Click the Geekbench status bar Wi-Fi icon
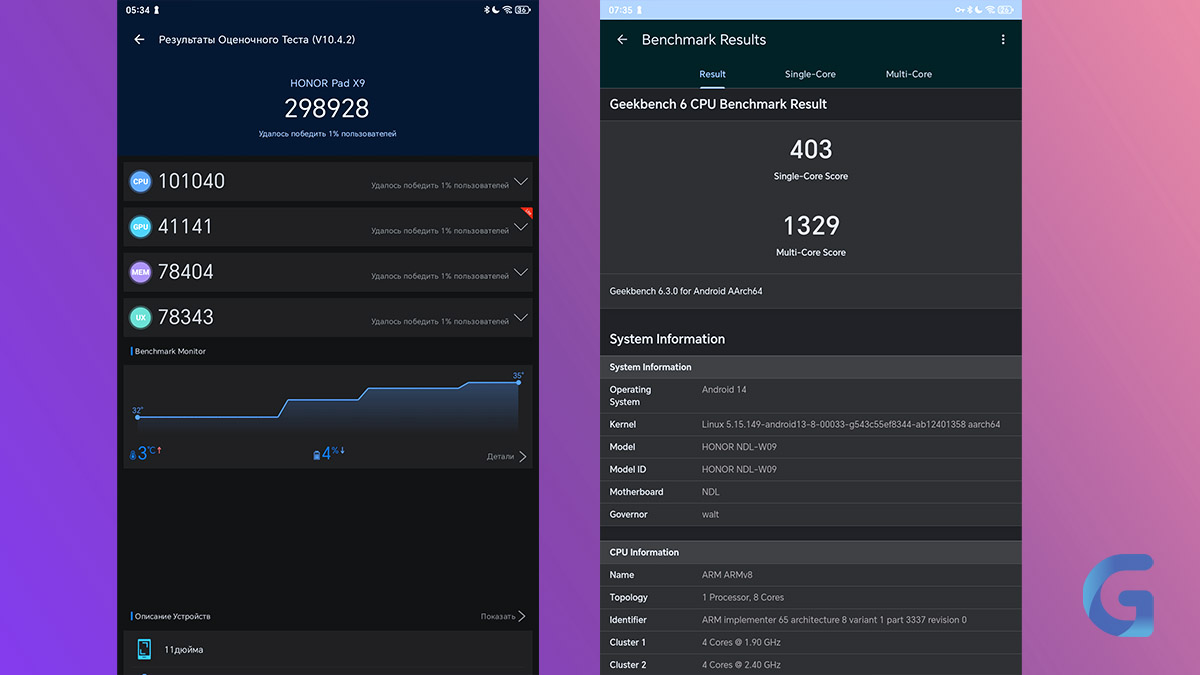This screenshot has width=1200, height=675. point(990,9)
